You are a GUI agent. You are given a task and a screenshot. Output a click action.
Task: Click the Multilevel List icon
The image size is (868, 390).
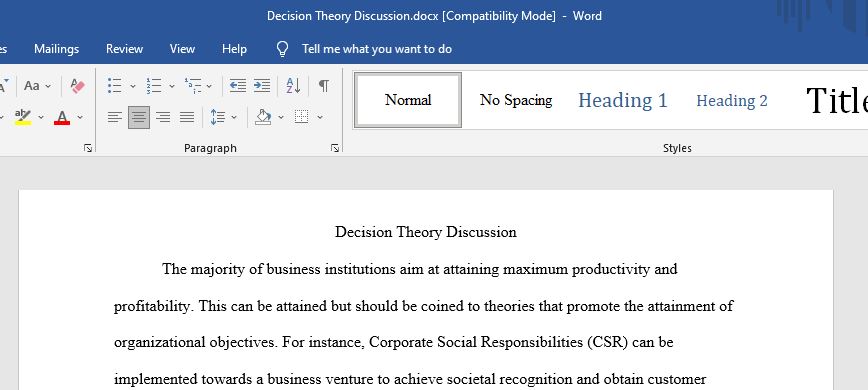pos(193,86)
